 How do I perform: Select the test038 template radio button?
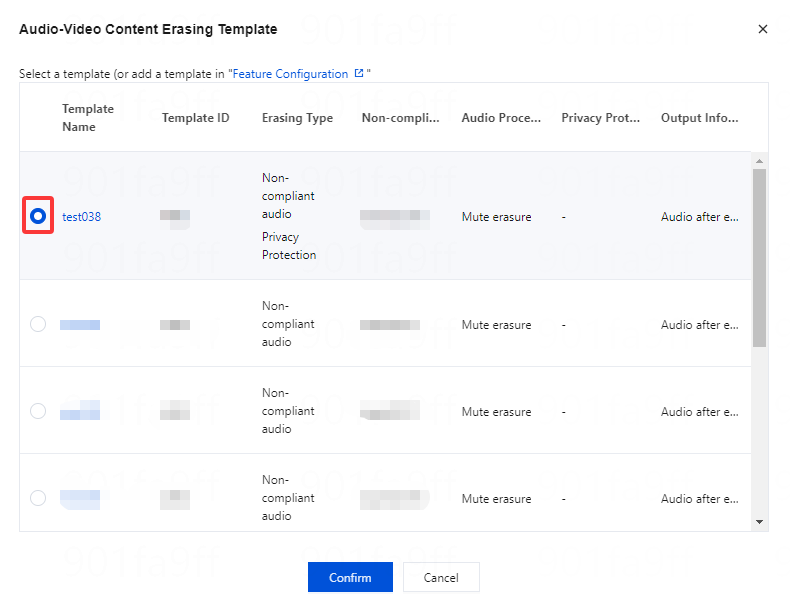point(38,216)
